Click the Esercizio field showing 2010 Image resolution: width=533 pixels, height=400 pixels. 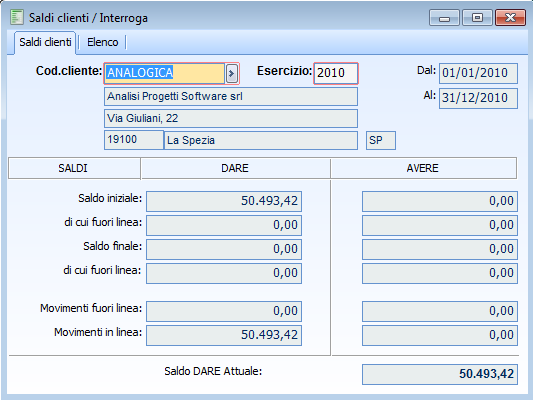pyautogui.click(x=336, y=73)
